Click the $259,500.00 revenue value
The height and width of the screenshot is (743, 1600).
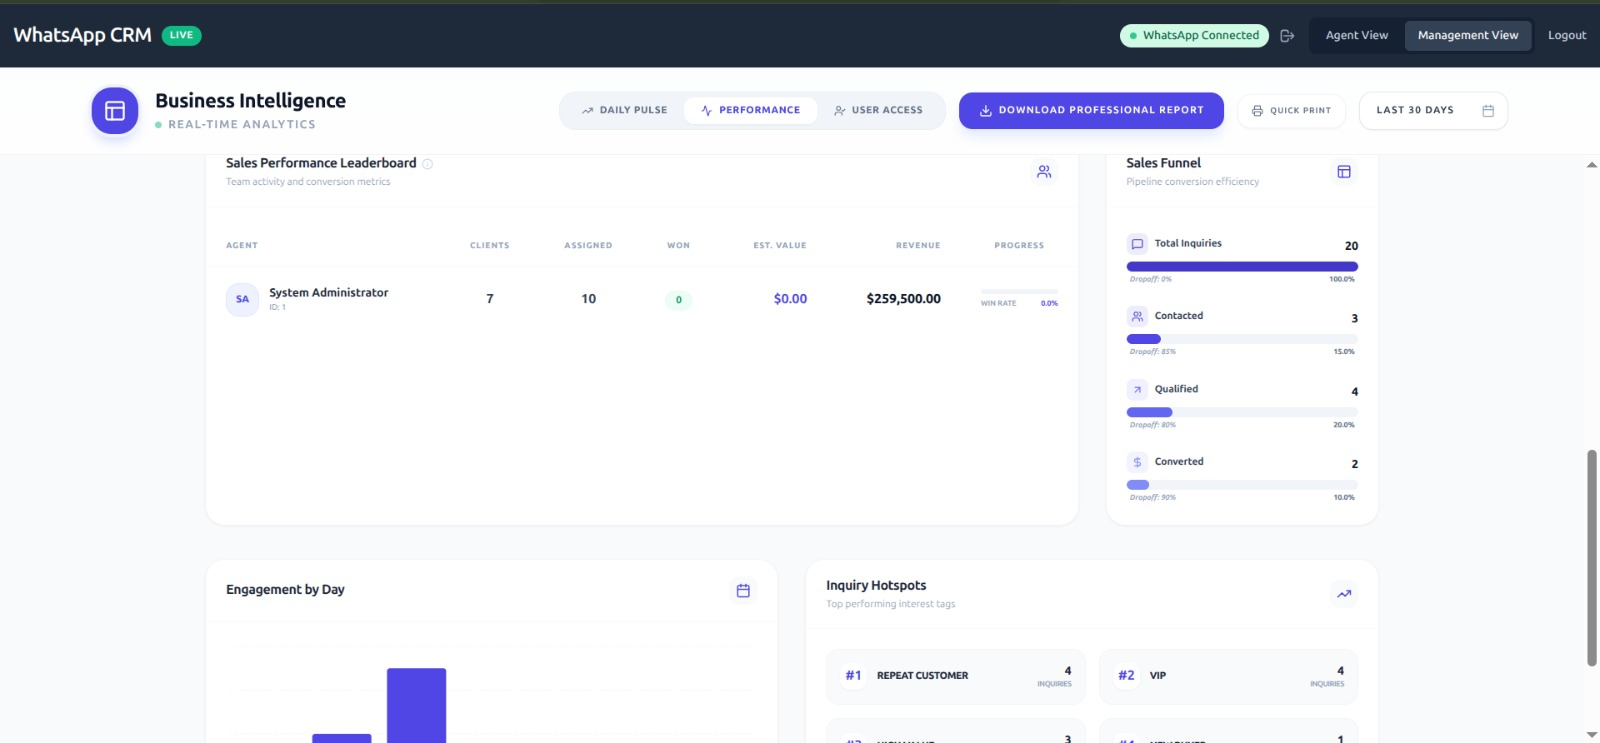click(903, 299)
